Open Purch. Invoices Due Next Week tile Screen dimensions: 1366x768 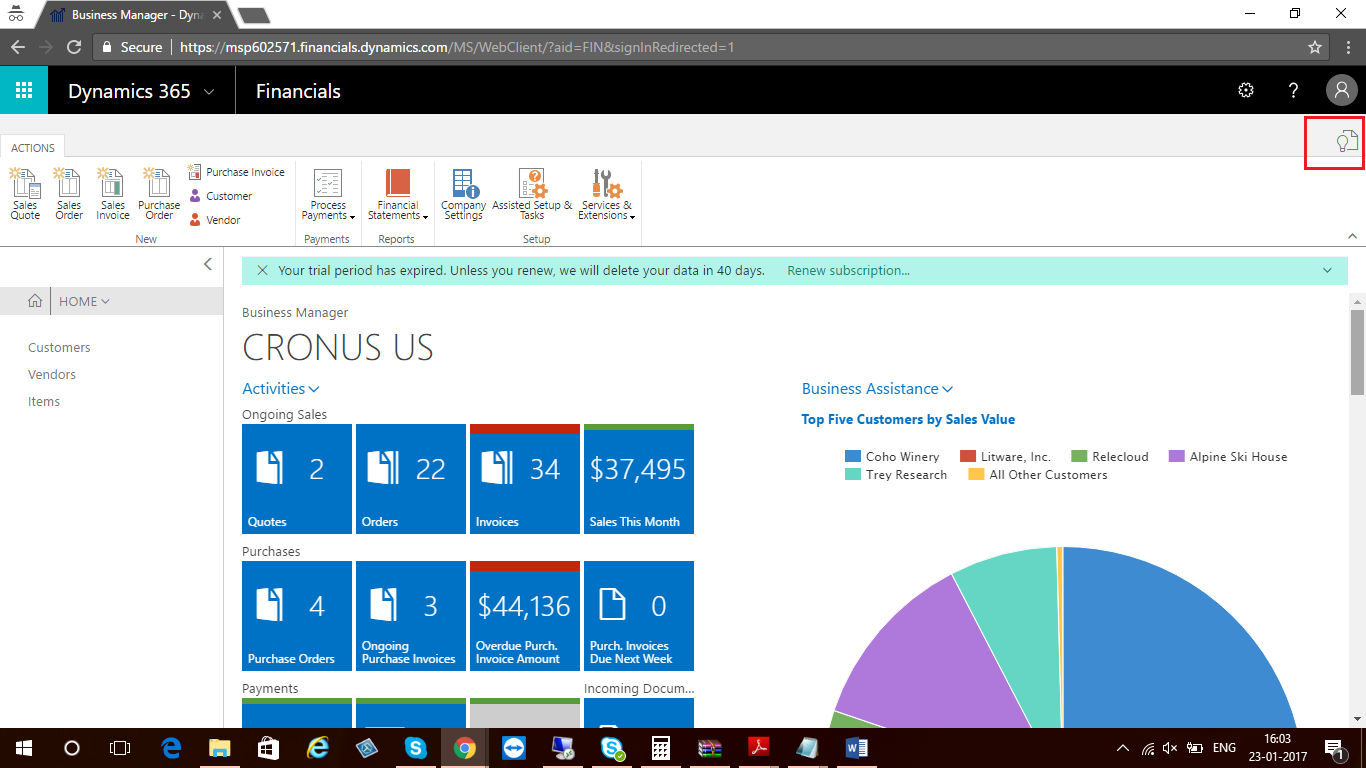(639, 616)
